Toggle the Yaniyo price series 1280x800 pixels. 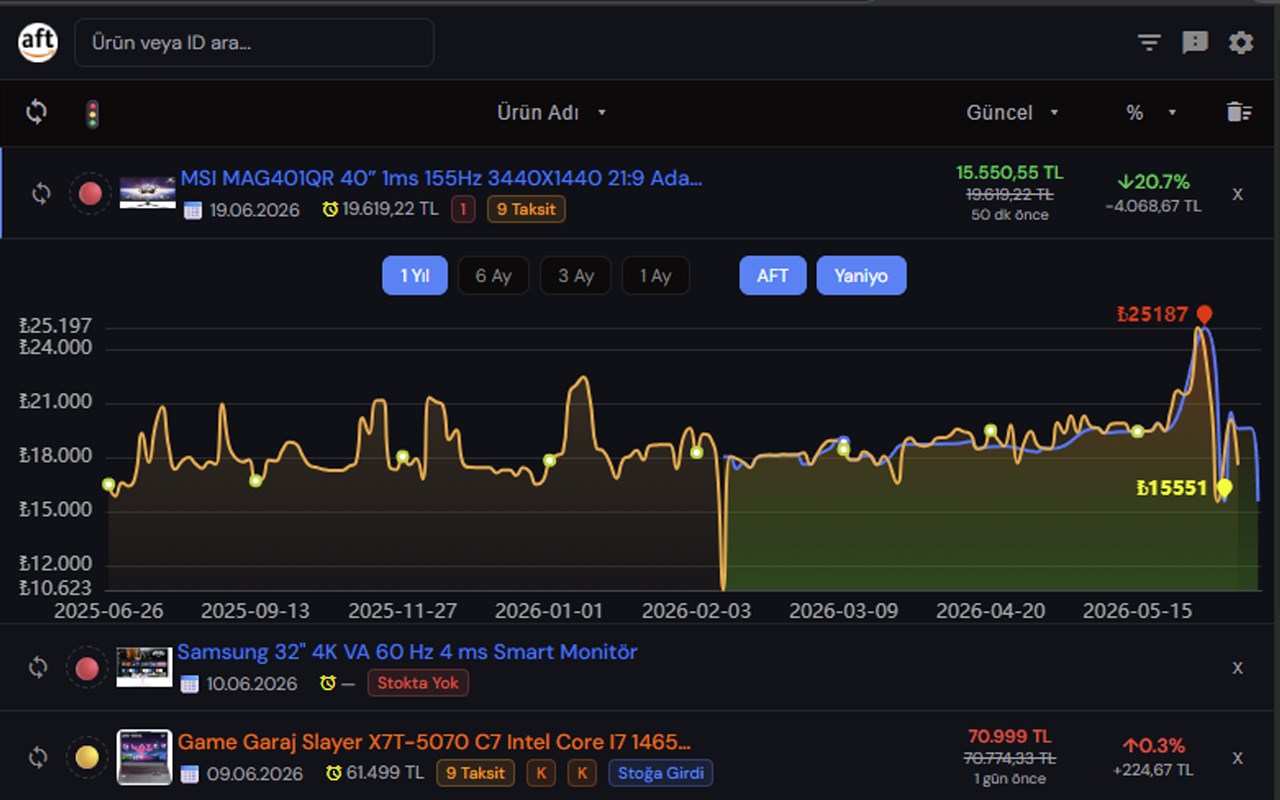pos(861,276)
